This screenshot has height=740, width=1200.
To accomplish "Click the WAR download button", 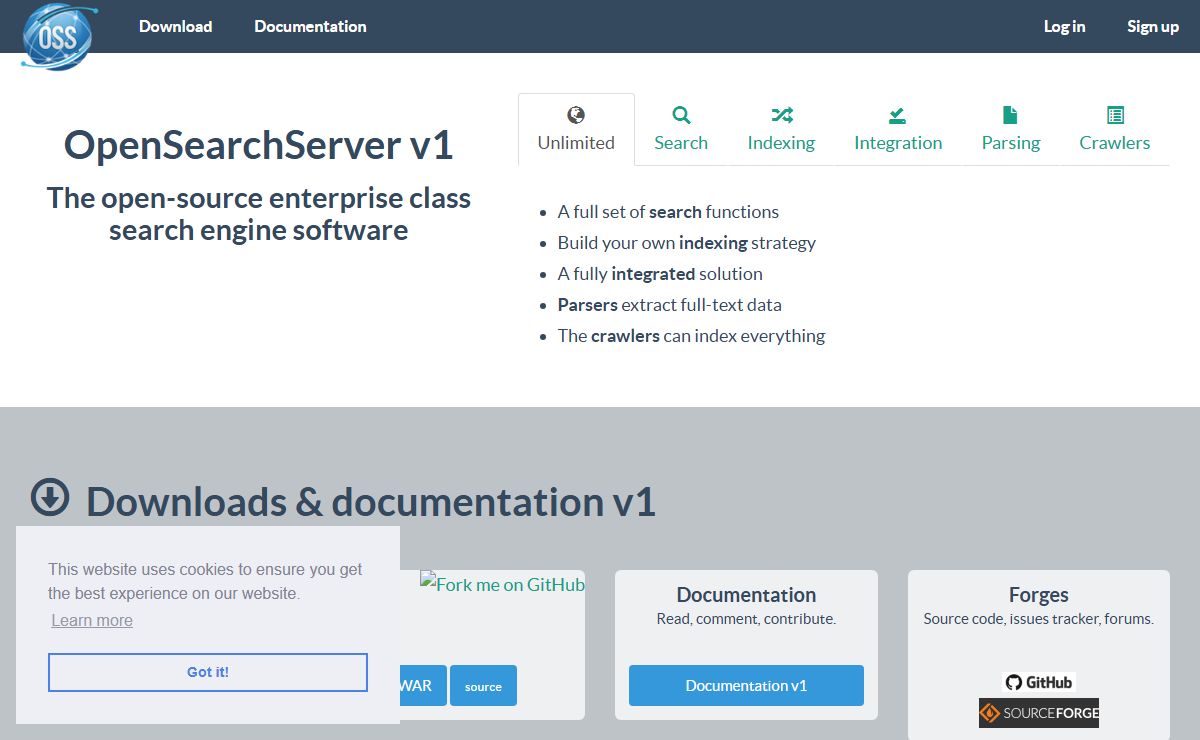I will click(422, 686).
